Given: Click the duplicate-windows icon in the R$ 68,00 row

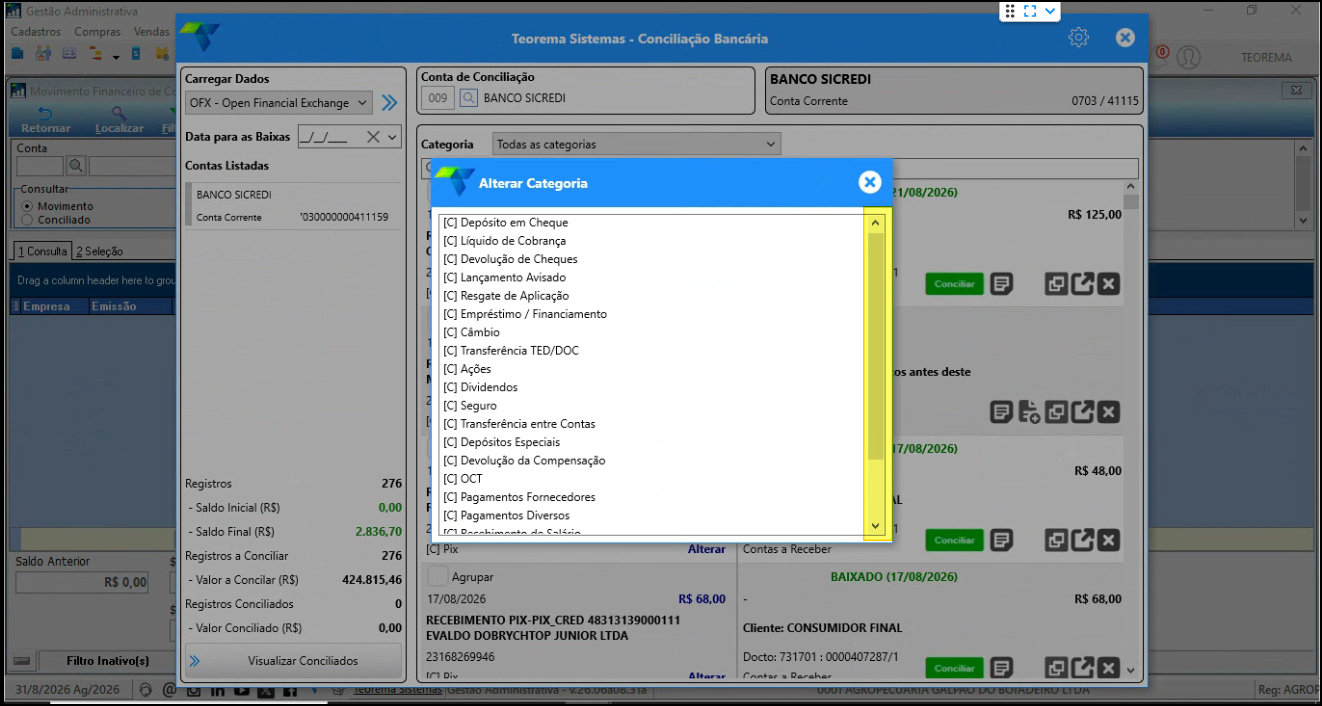Looking at the screenshot, I should pyautogui.click(x=1056, y=667).
